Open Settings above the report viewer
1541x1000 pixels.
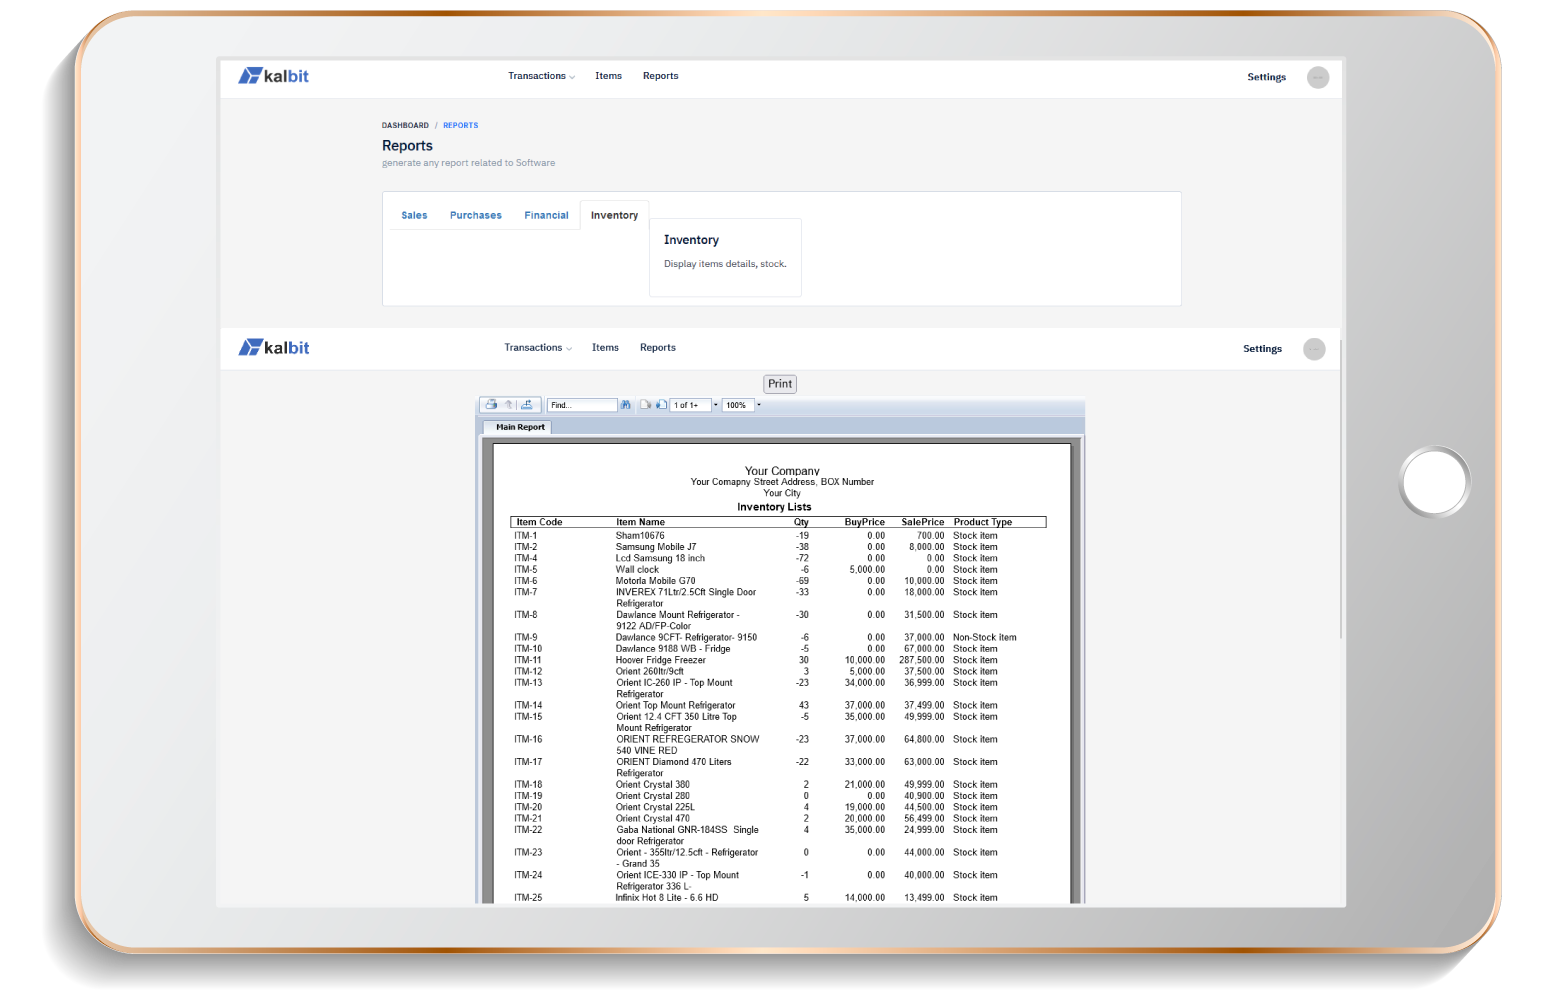pyautogui.click(x=1262, y=349)
